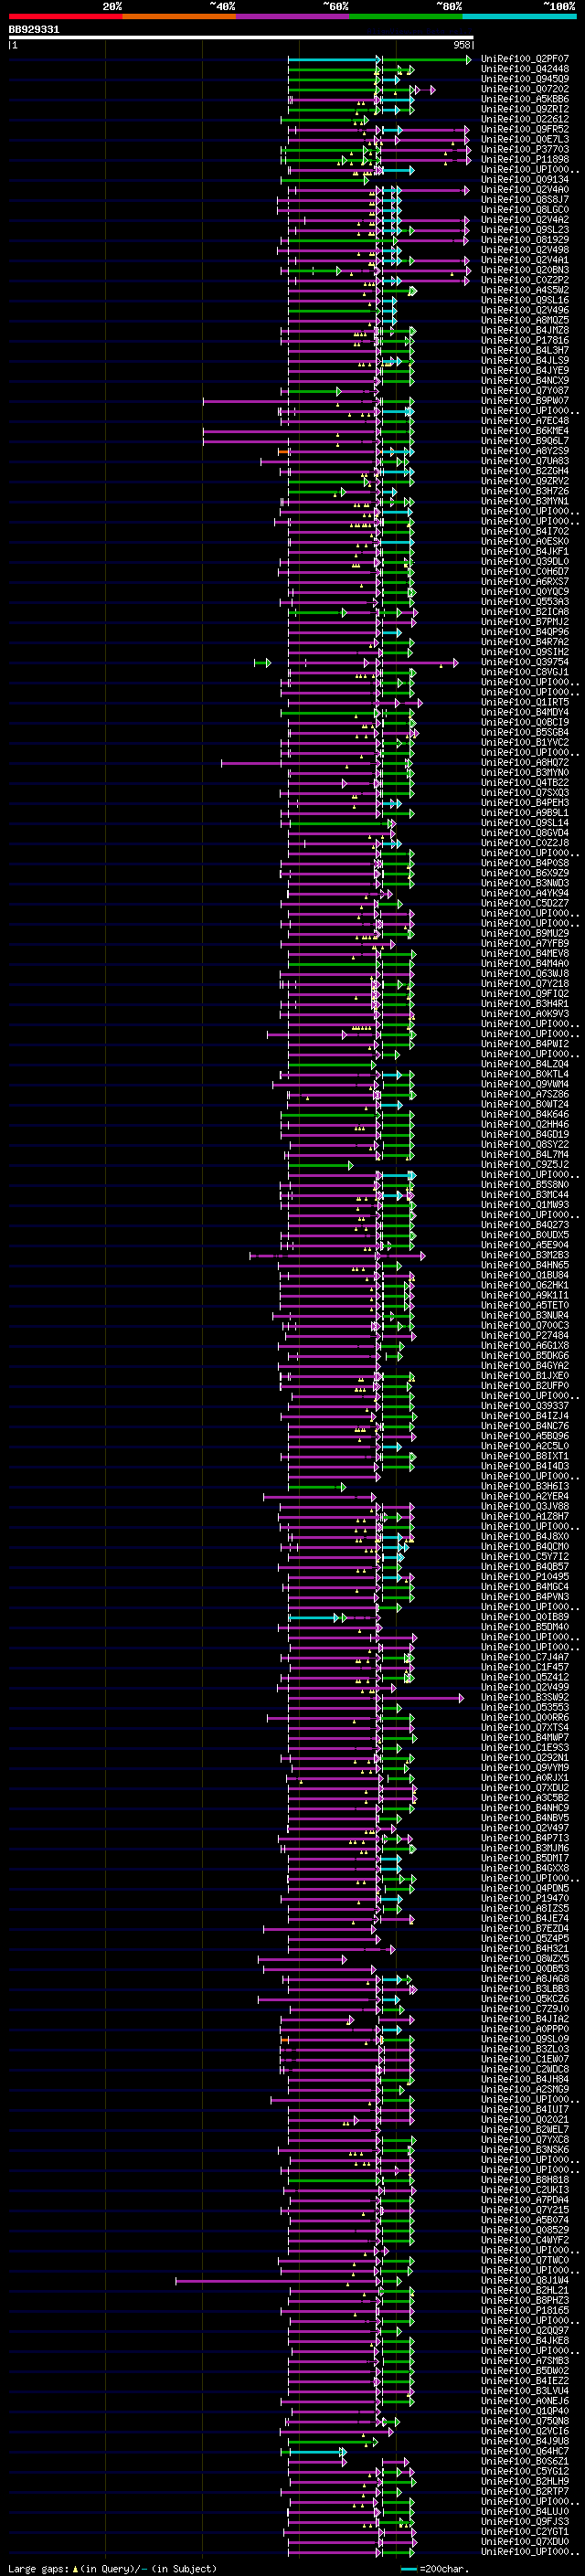The height and width of the screenshot is (2576, 585).
Task: Select the UniRef100_P11898 label
Action: click(x=524, y=159)
